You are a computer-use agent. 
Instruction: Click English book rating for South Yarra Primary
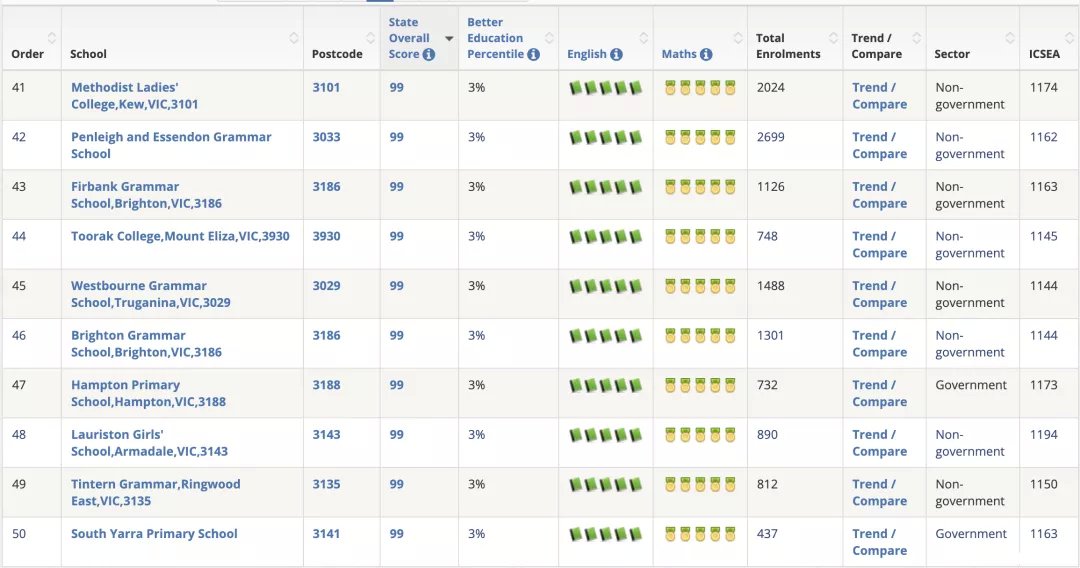point(605,534)
